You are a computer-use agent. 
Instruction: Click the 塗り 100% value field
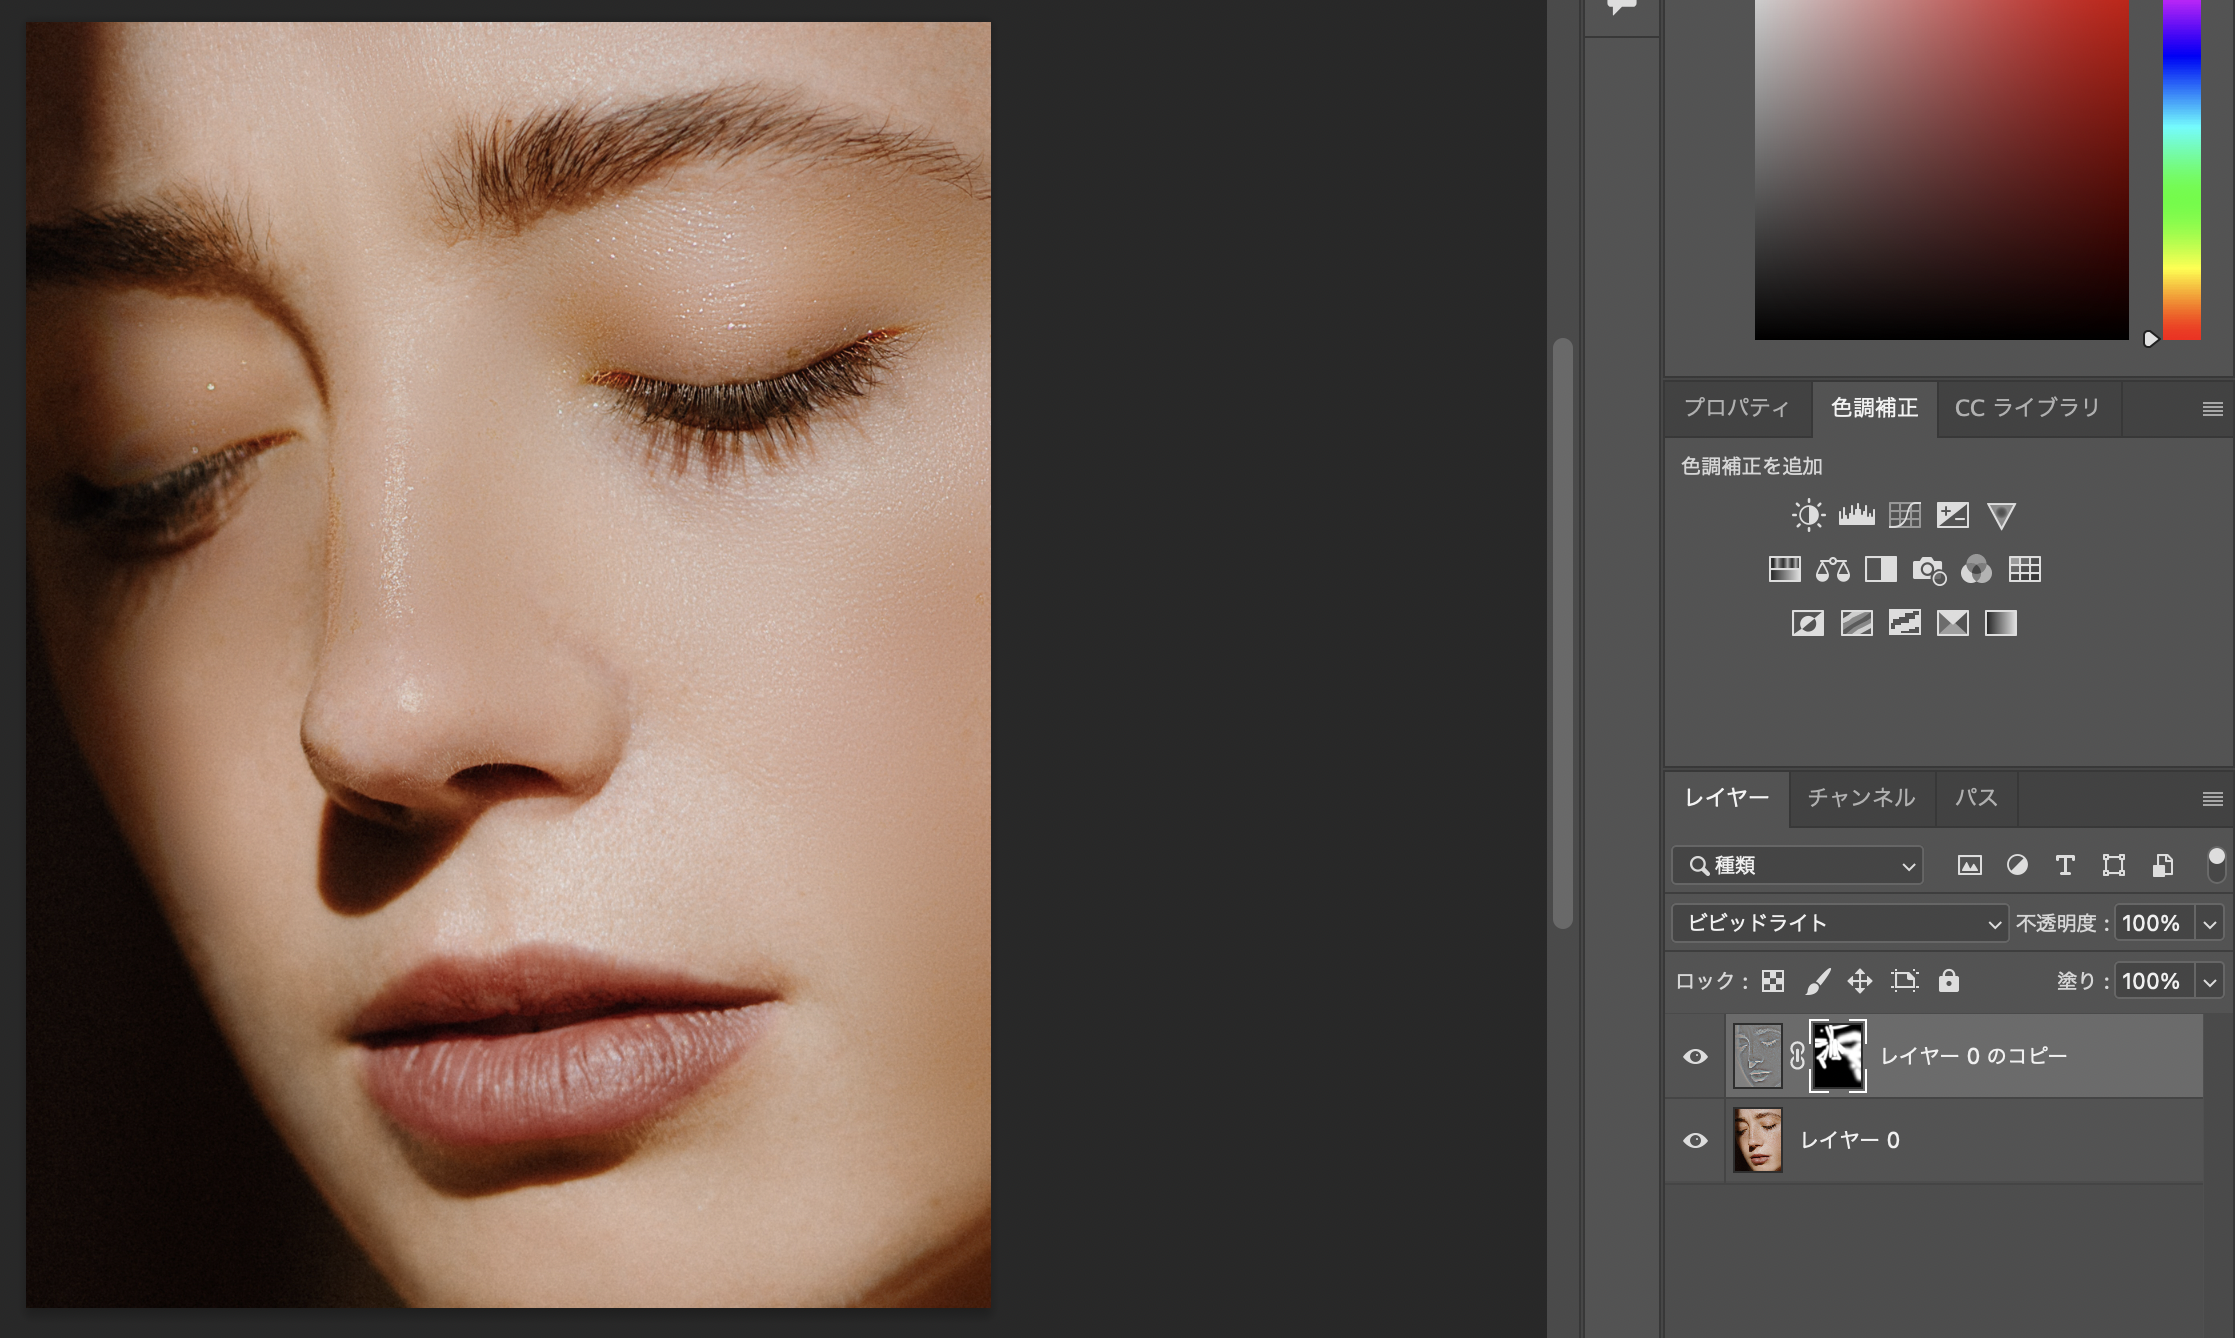(x=2155, y=982)
